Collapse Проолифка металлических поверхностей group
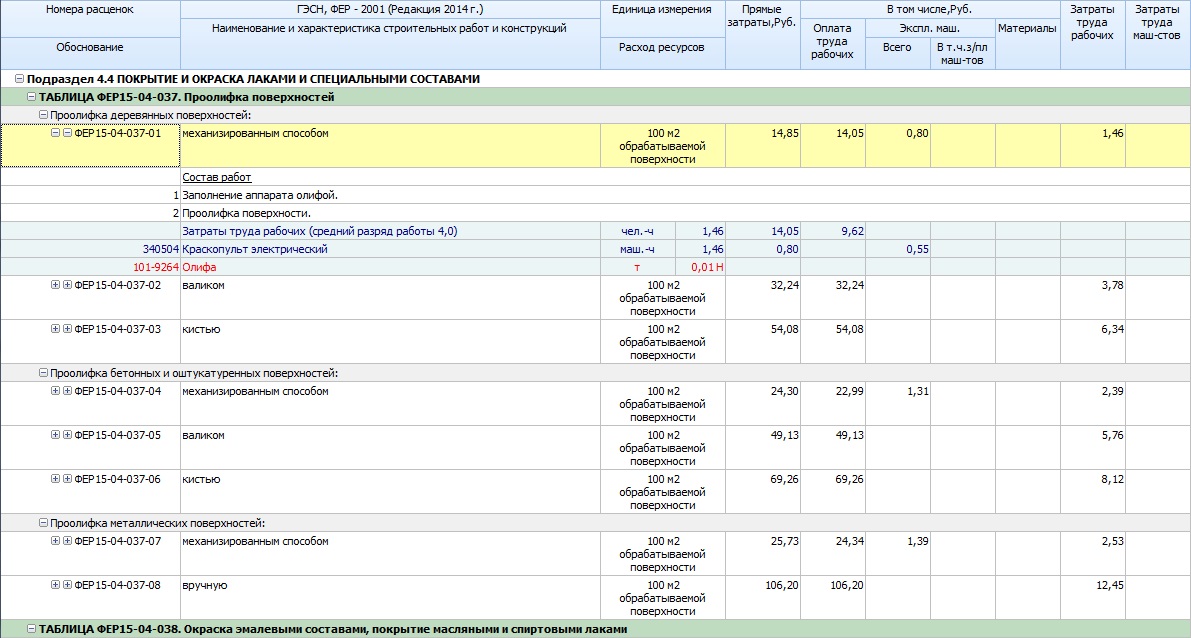The width and height of the screenshot is (1191, 638). tap(43, 524)
